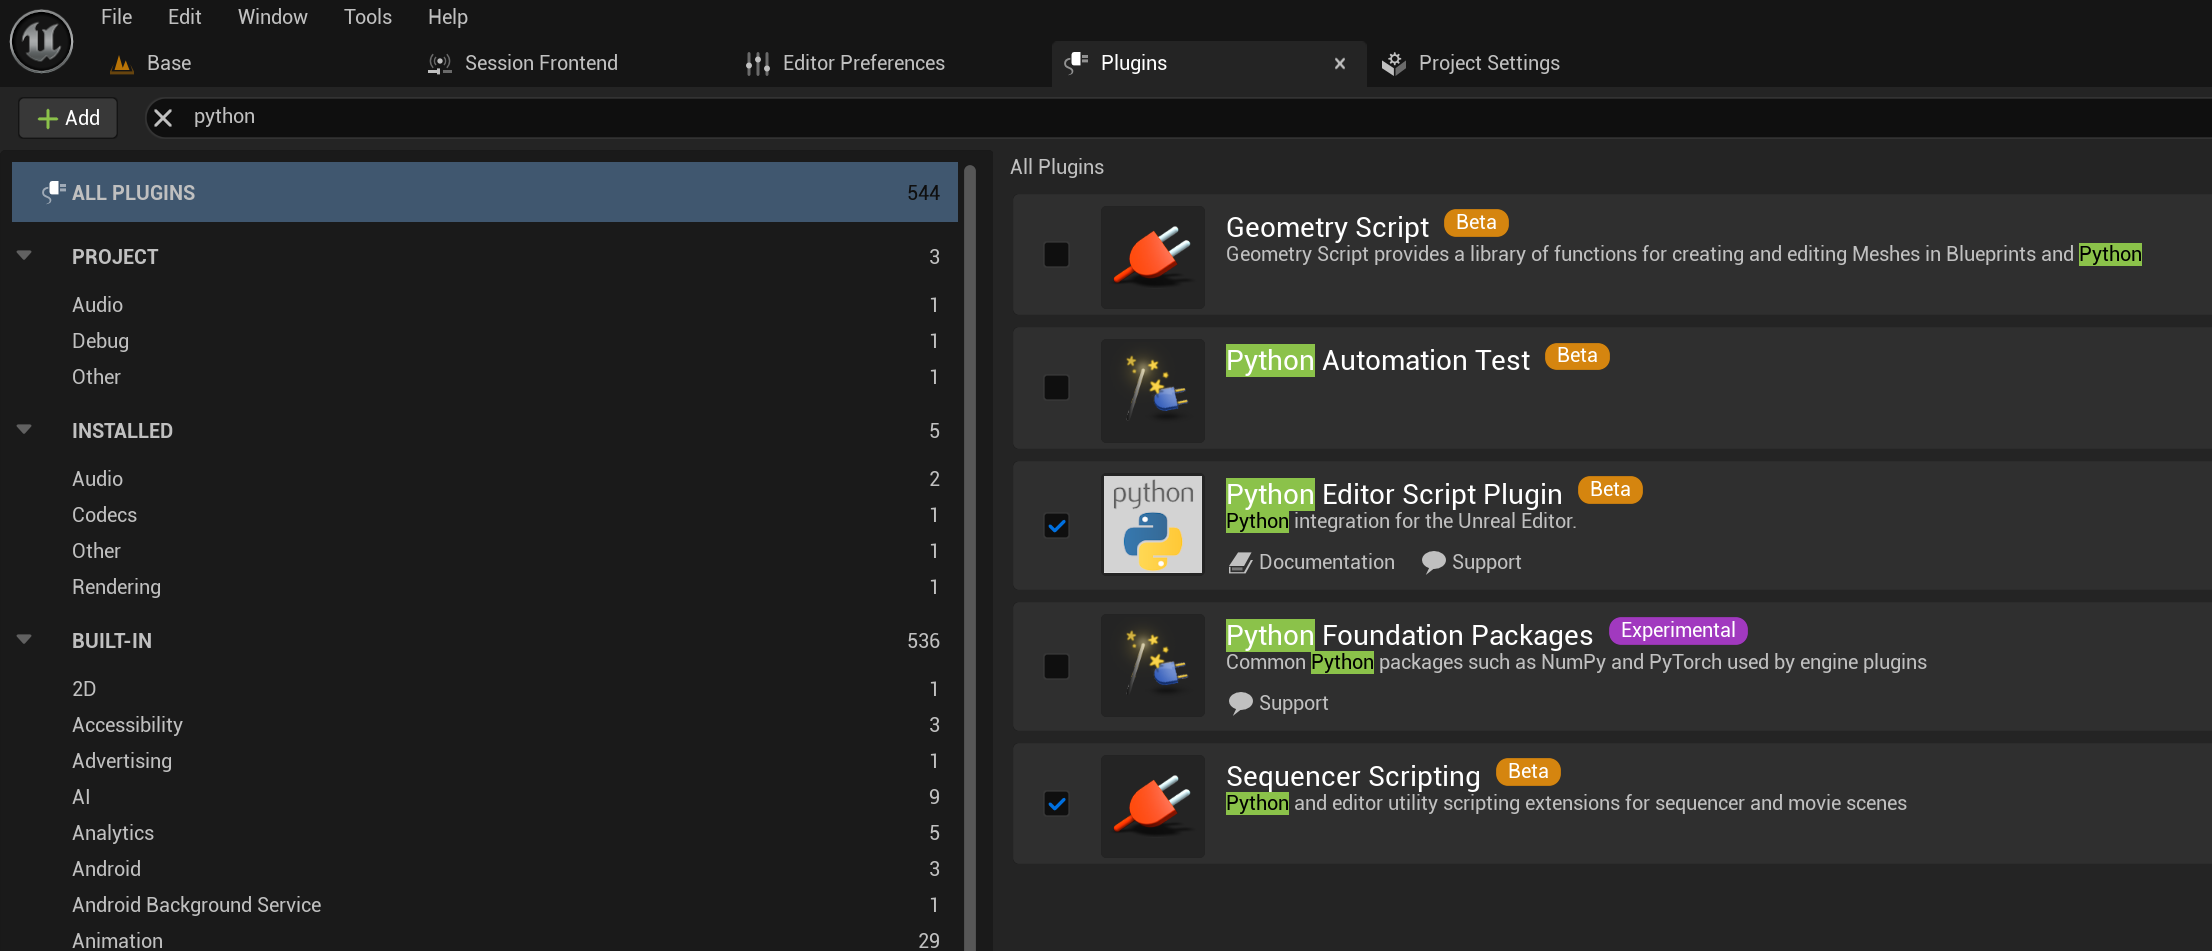2212x951 pixels.
Task: Click the Sequencer Scripting plugin icon
Action: point(1153,806)
